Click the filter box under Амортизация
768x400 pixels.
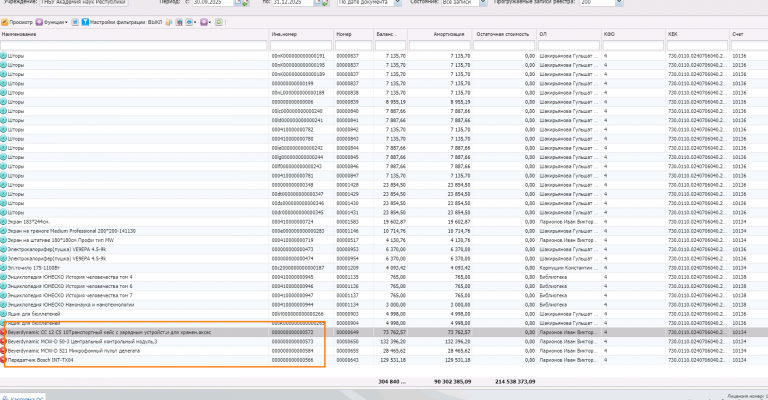(439, 46)
